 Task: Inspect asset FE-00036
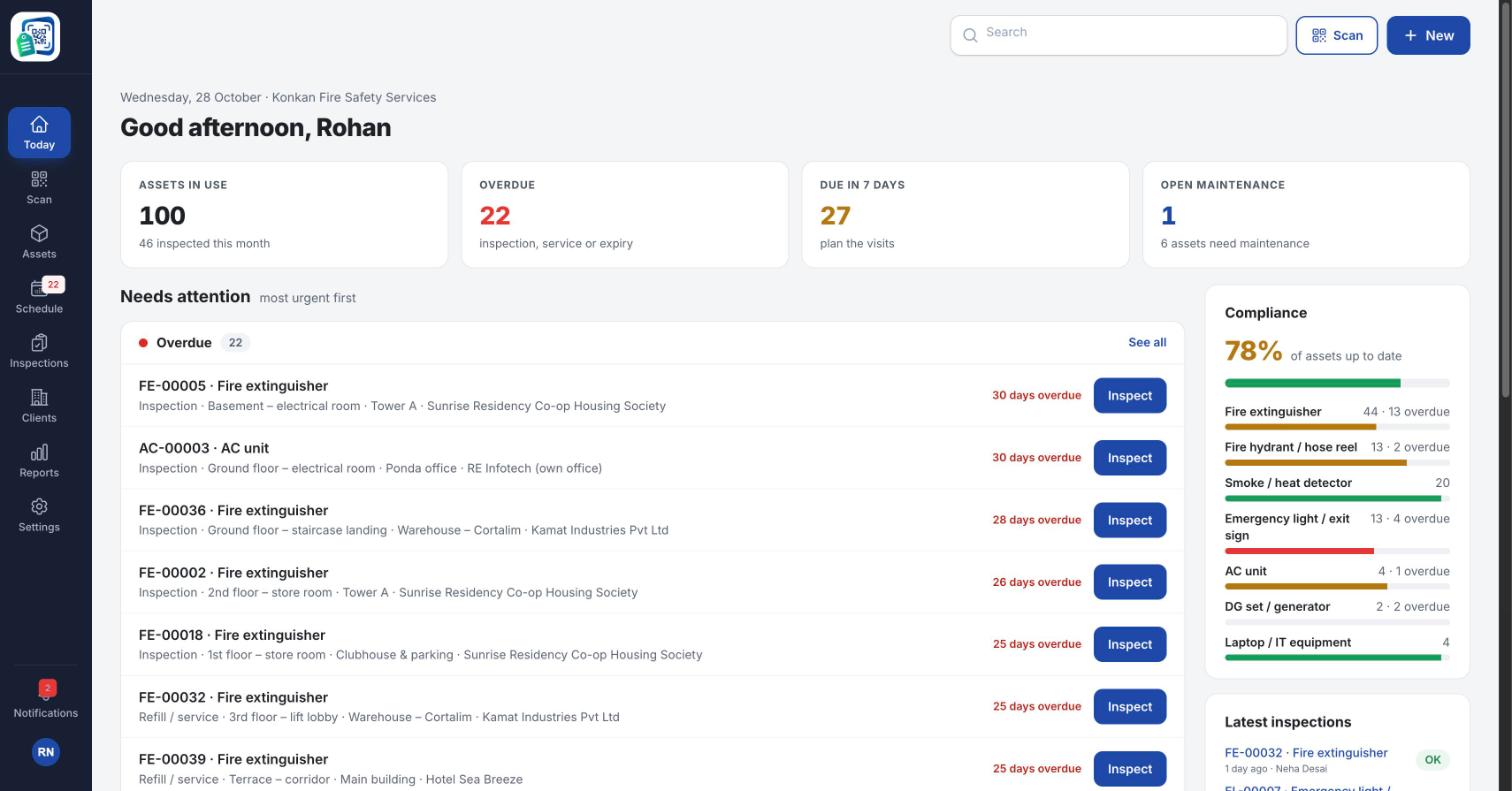(x=1130, y=520)
